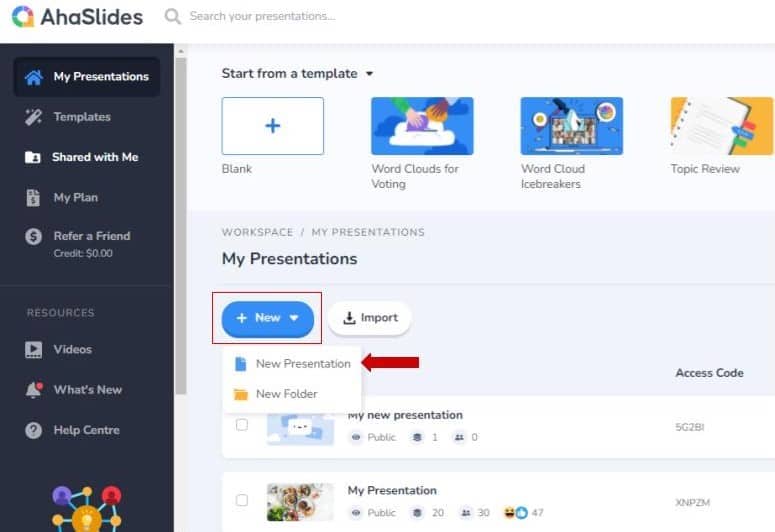Focus the Search your presentations field
The width and height of the screenshot is (775, 532).
(x=262, y=16)
